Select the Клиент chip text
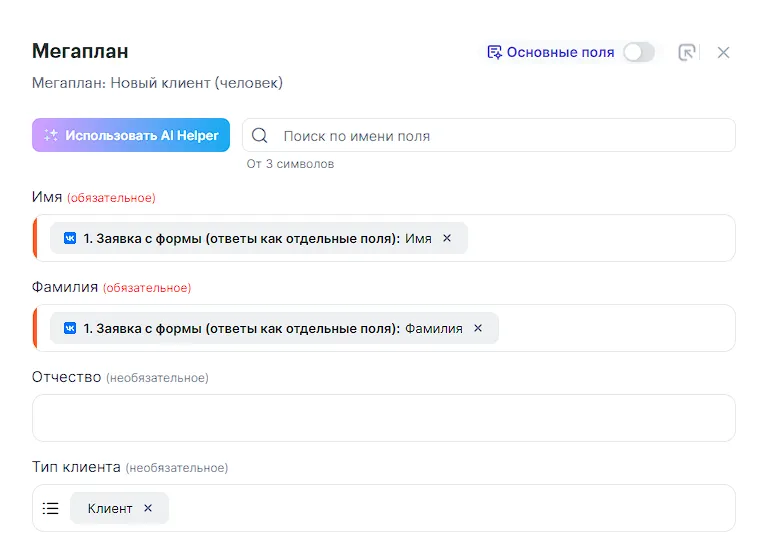 [x=110, y=508]
